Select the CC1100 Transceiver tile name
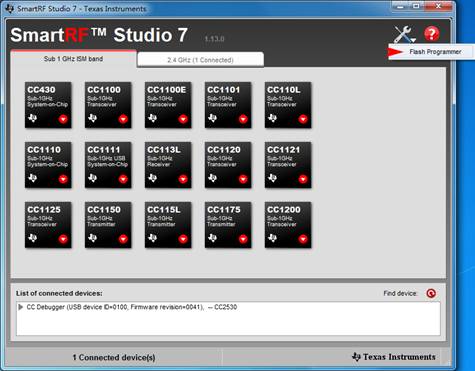The image size is (475, 371). (104, 90)
